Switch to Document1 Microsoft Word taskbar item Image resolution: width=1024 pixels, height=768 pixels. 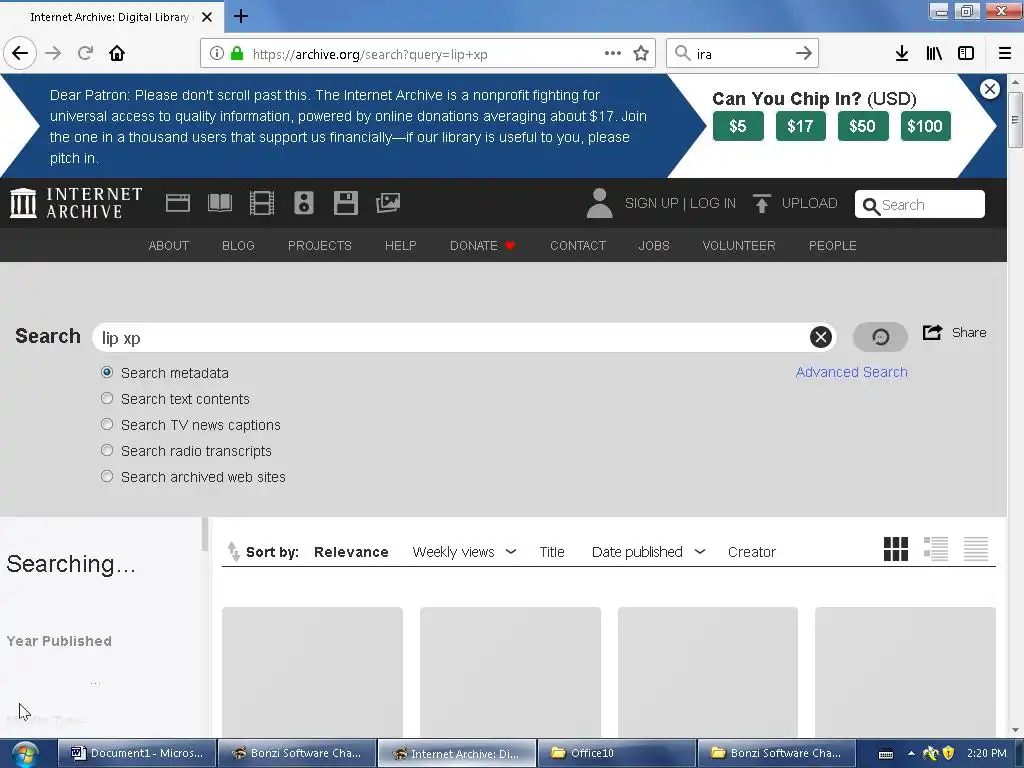point(136,753)
